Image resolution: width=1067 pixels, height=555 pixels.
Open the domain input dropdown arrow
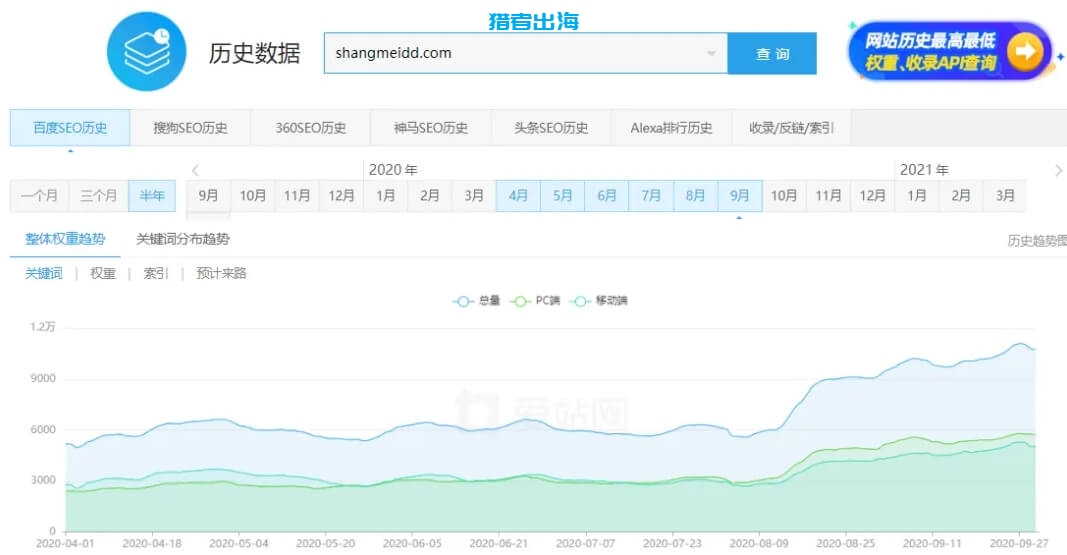[x=711, y=53]
